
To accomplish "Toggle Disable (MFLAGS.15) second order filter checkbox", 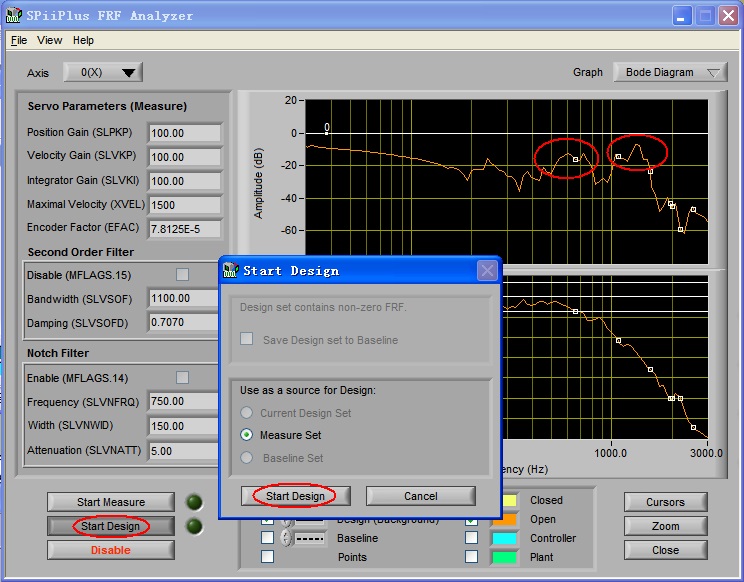I will click(x=182, y=275).
